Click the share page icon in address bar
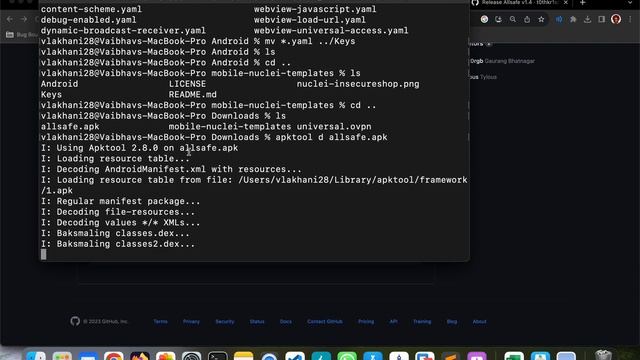The width and height of the screenshot is (640, 360). click(x=527, y=19)
